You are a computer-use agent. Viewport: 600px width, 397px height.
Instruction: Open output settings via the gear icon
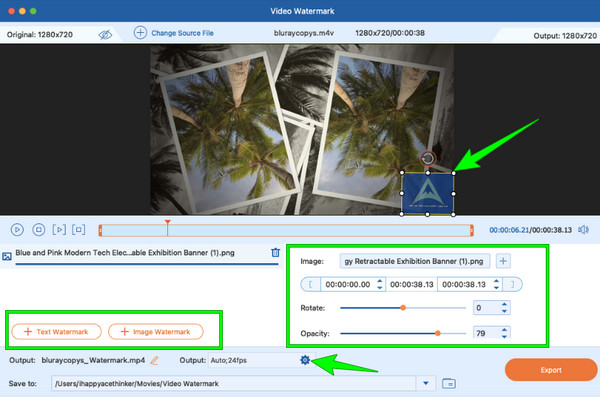click(x=305, y=360)
